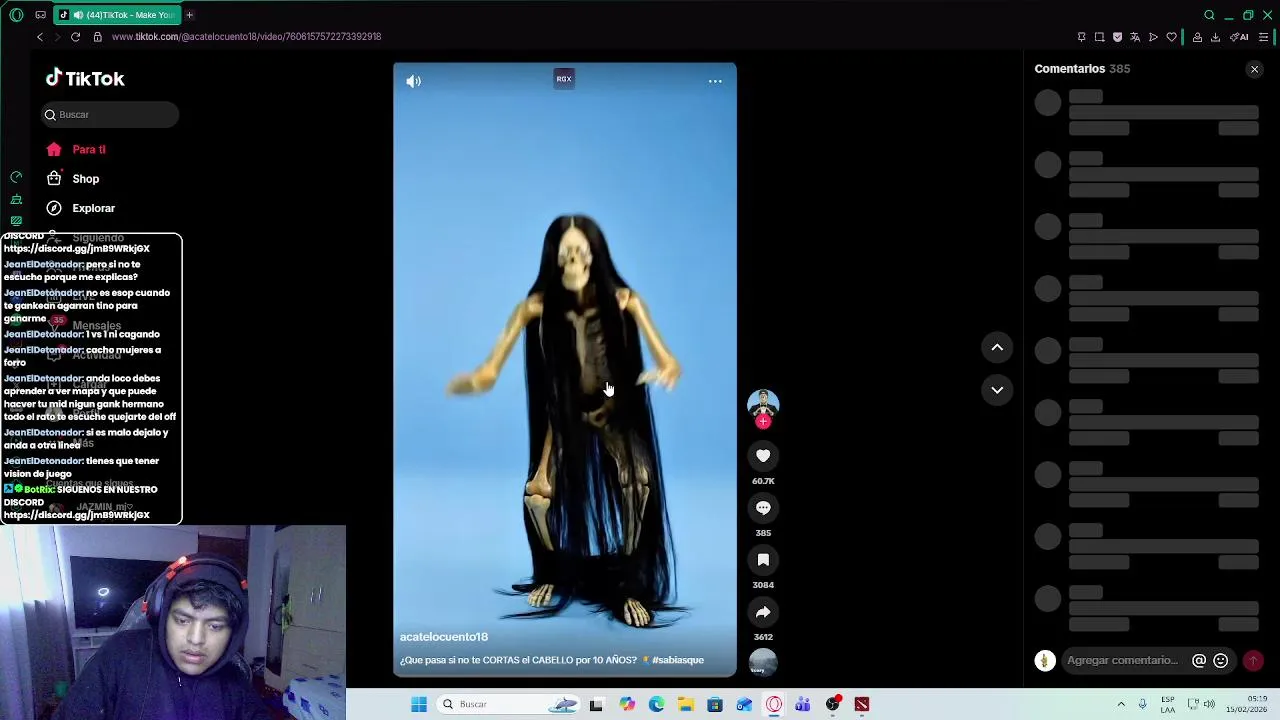Click the RGX badge atop the video
The width and height of the screenshot is (1280, 720).
click(x=564, y=79)
